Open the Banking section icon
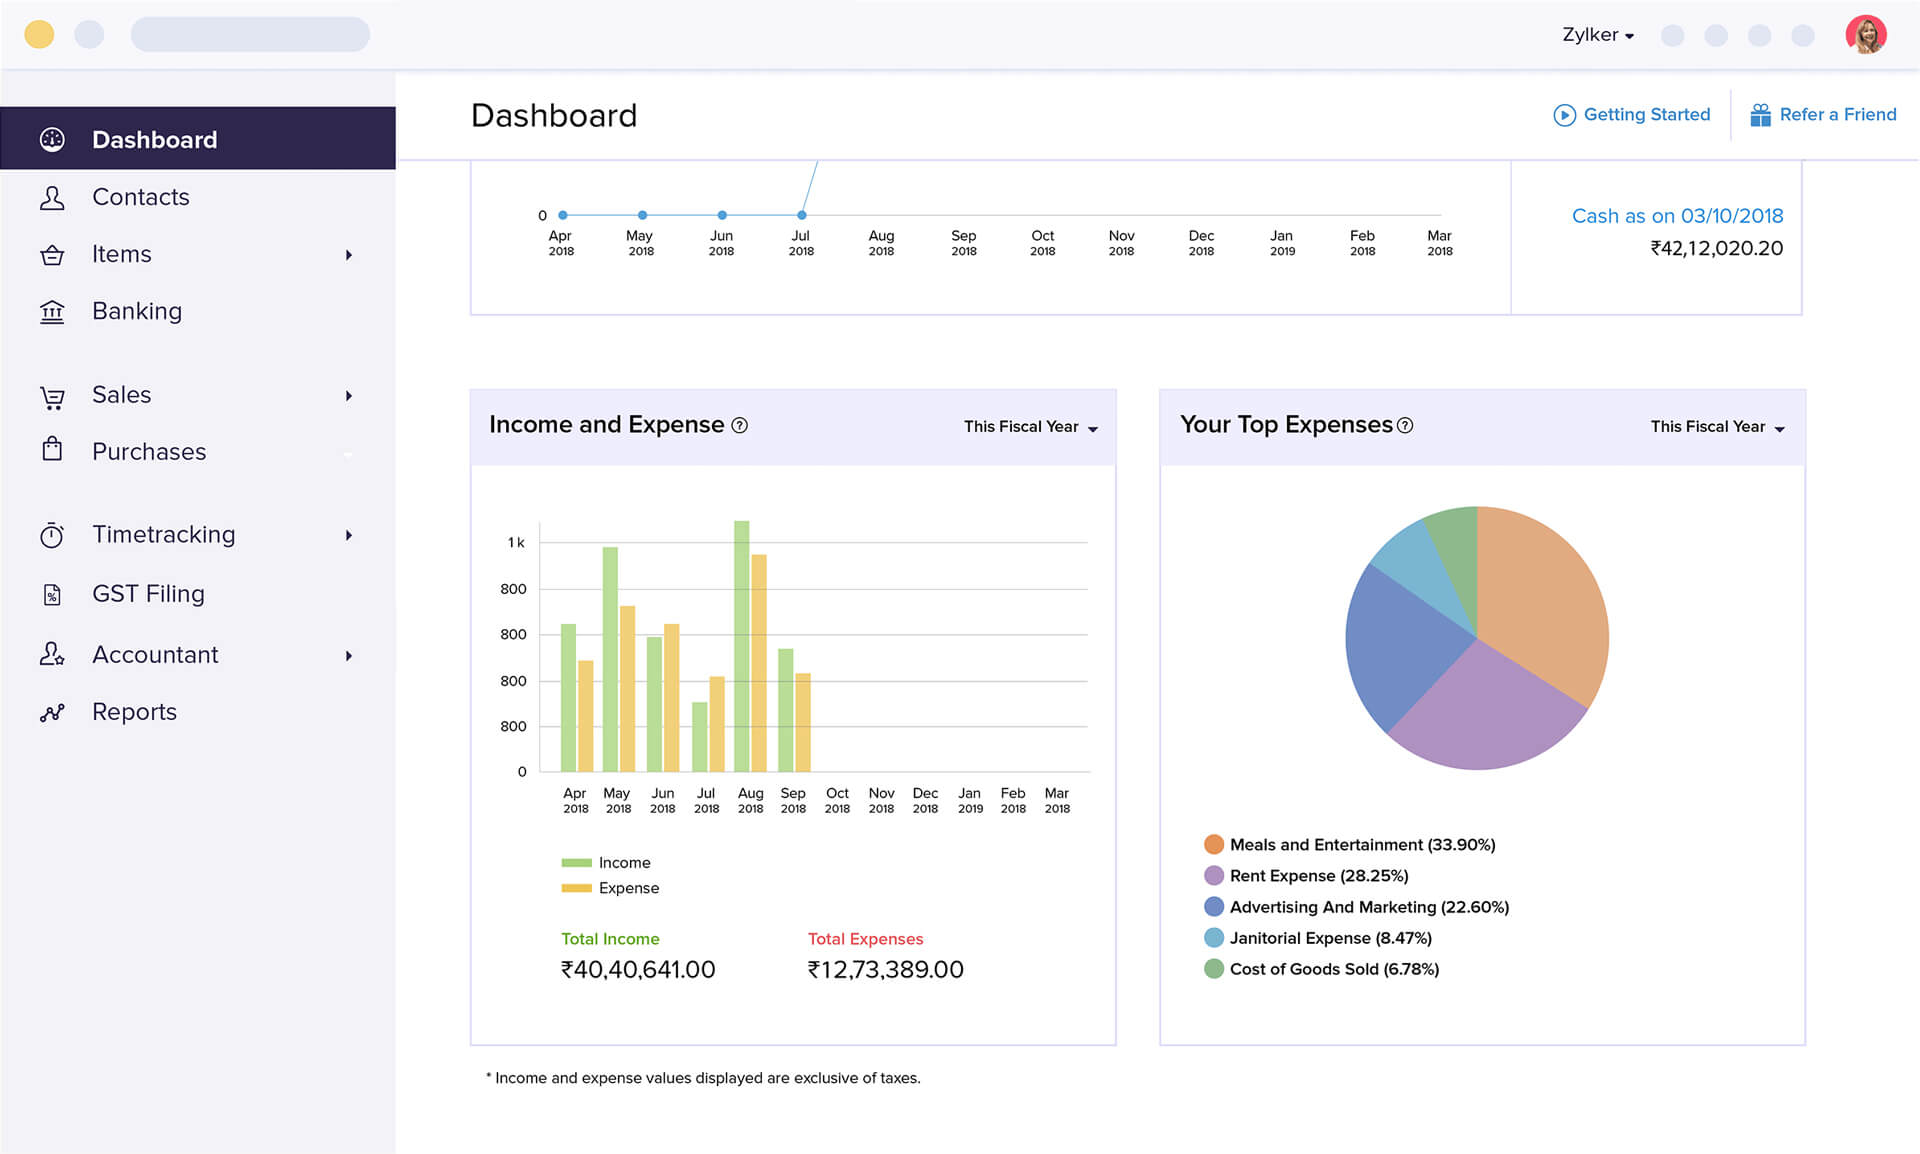This screenshot has height=1154, width=1920. click(x=53, y=311)
